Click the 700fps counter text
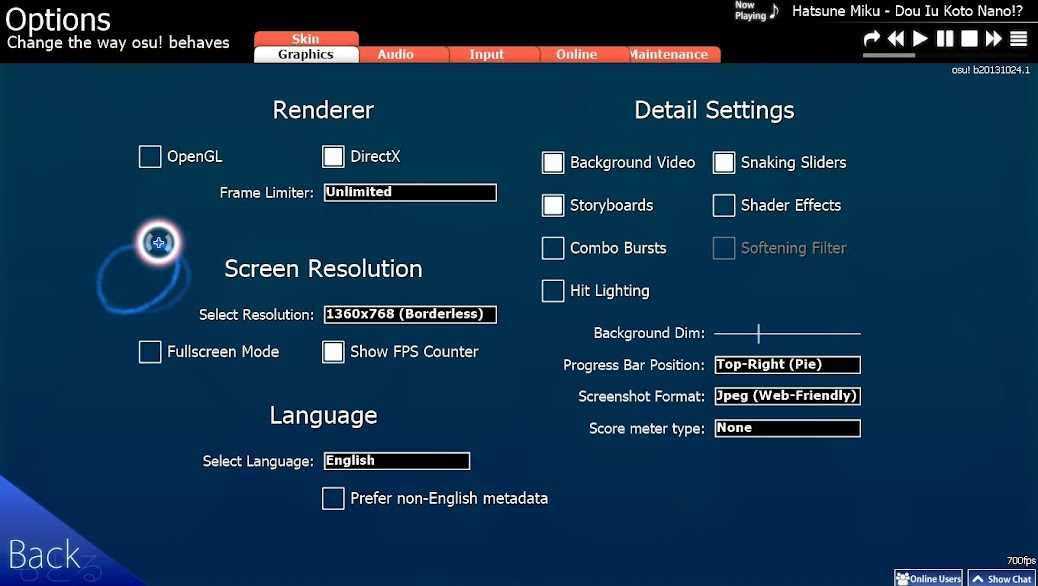Image resolution: width=1038 pixels, height=586 pixels. pyautogui.click(x=1021, y=560)
